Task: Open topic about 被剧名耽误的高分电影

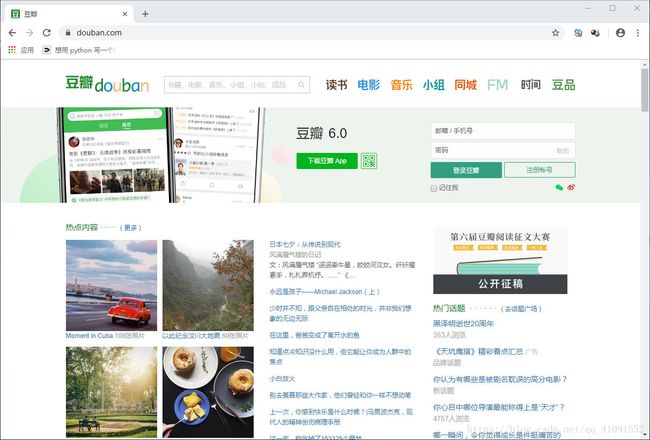Action: (x=500, y=379)
